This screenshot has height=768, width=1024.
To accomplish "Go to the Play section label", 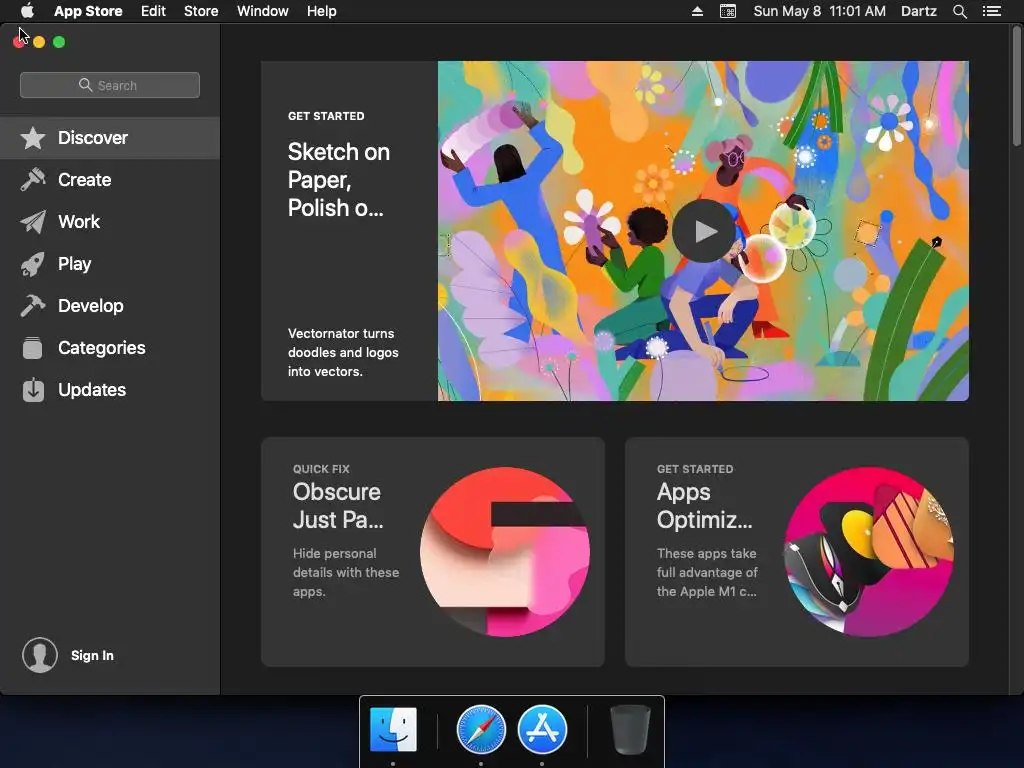I will [74, 264].
